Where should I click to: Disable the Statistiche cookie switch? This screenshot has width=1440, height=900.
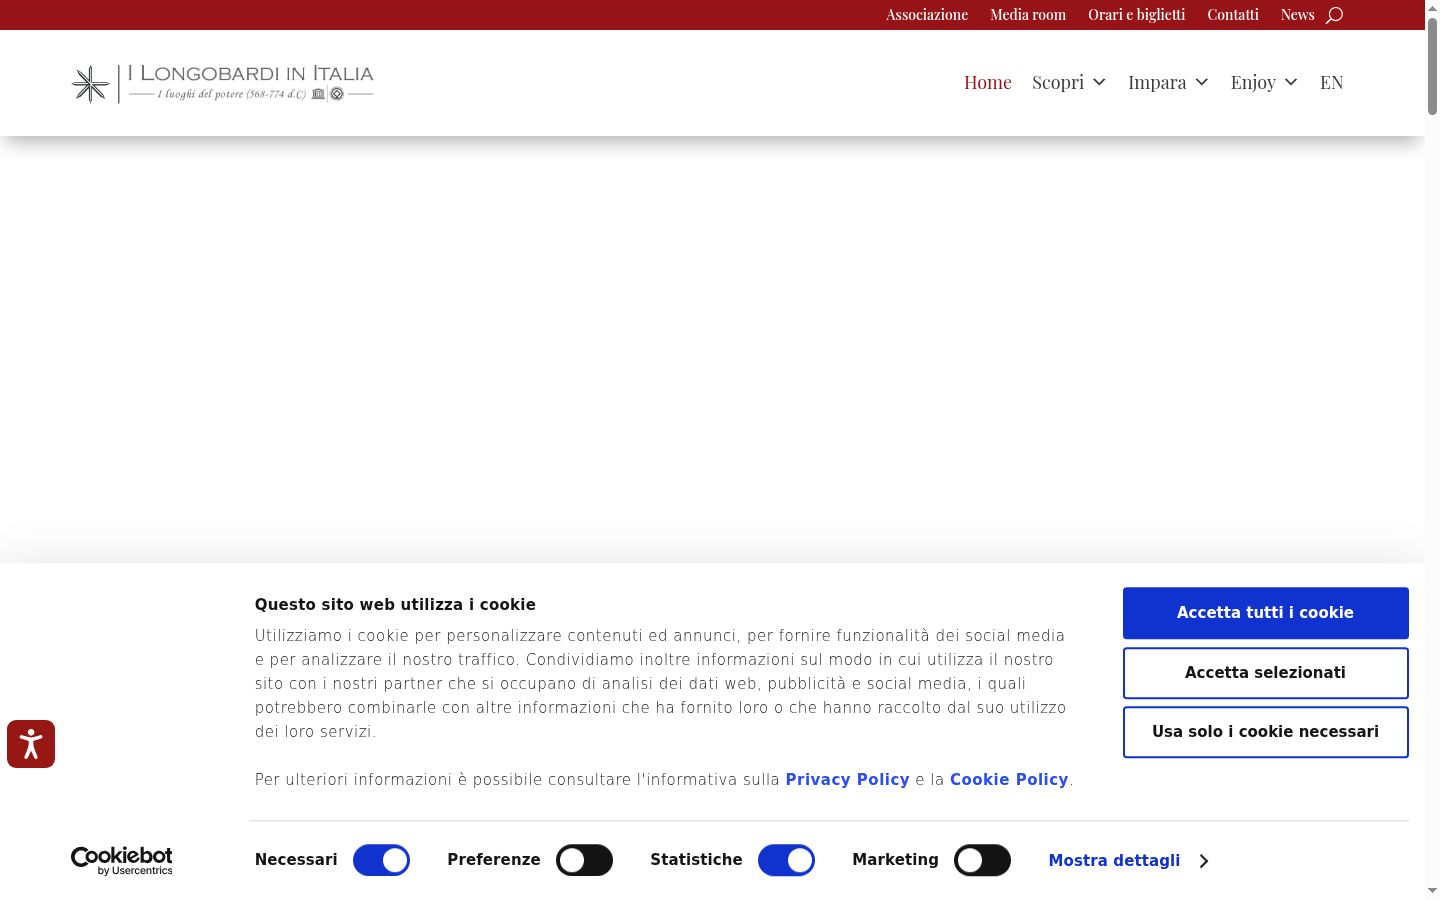click(x=786, y=860)
